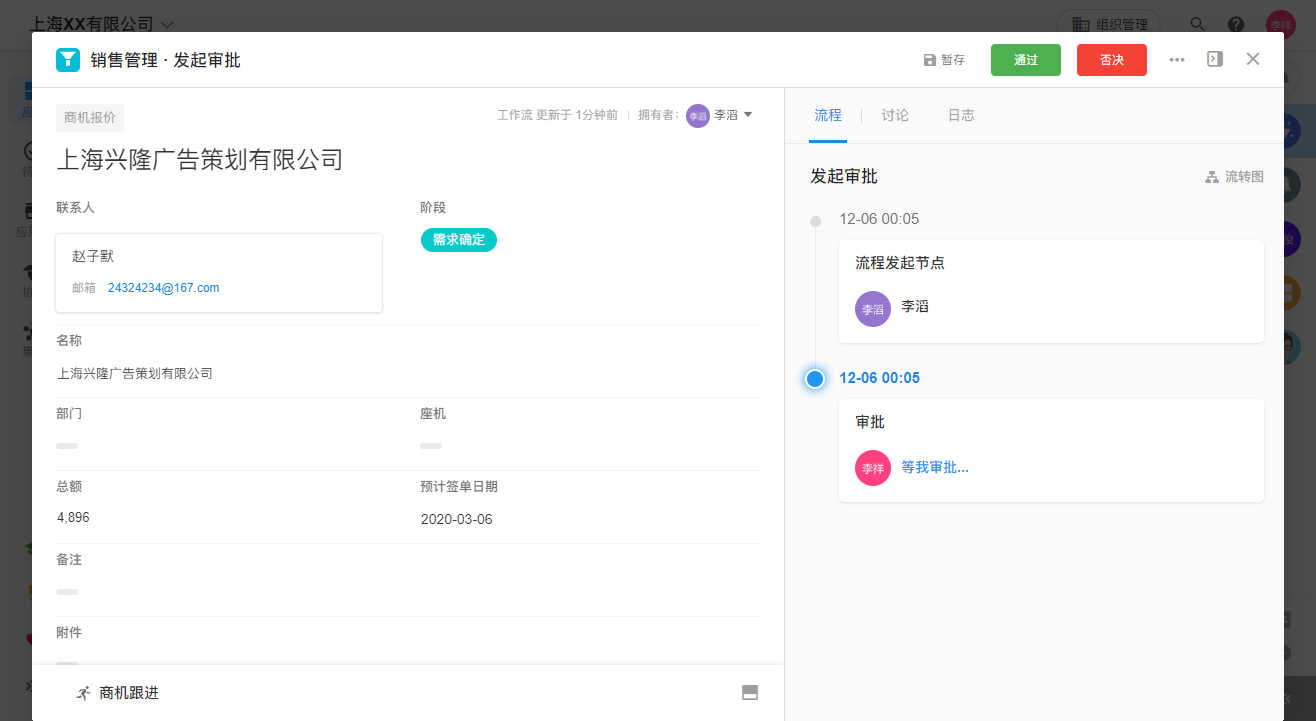Open the flow chart (流转图) view

click(x=1235, y=177)
